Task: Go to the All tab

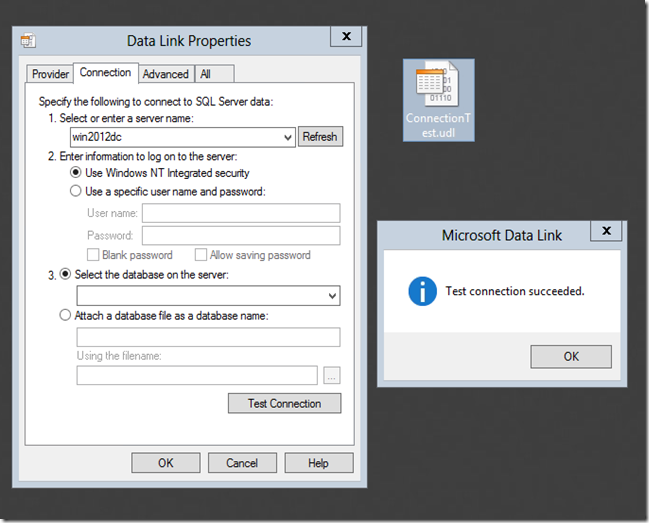Action: pyautogui.click(x=205, y=74)
